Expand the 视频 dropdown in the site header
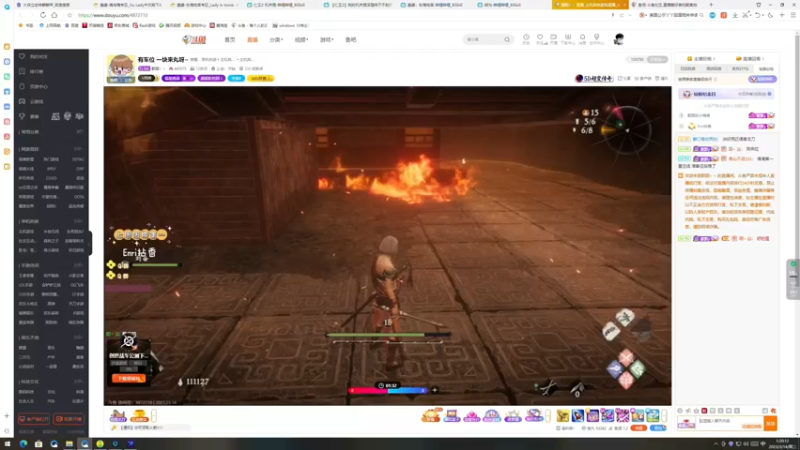Image resolution: width=800 pixels, height=450 pixels. [x=301, y=40]
